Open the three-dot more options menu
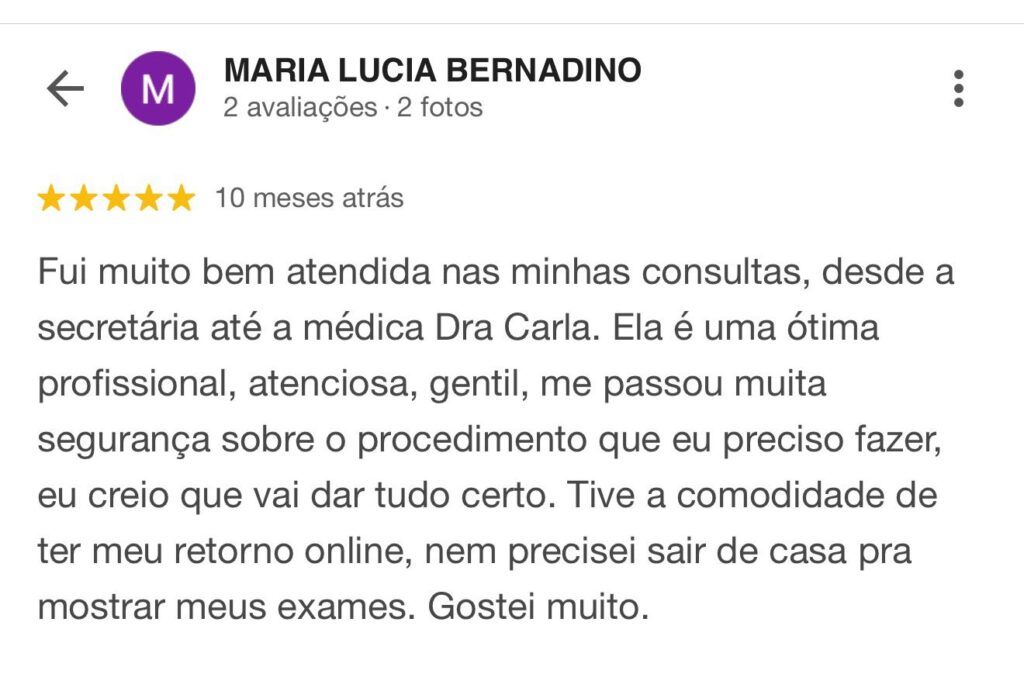 click(958, 89)
